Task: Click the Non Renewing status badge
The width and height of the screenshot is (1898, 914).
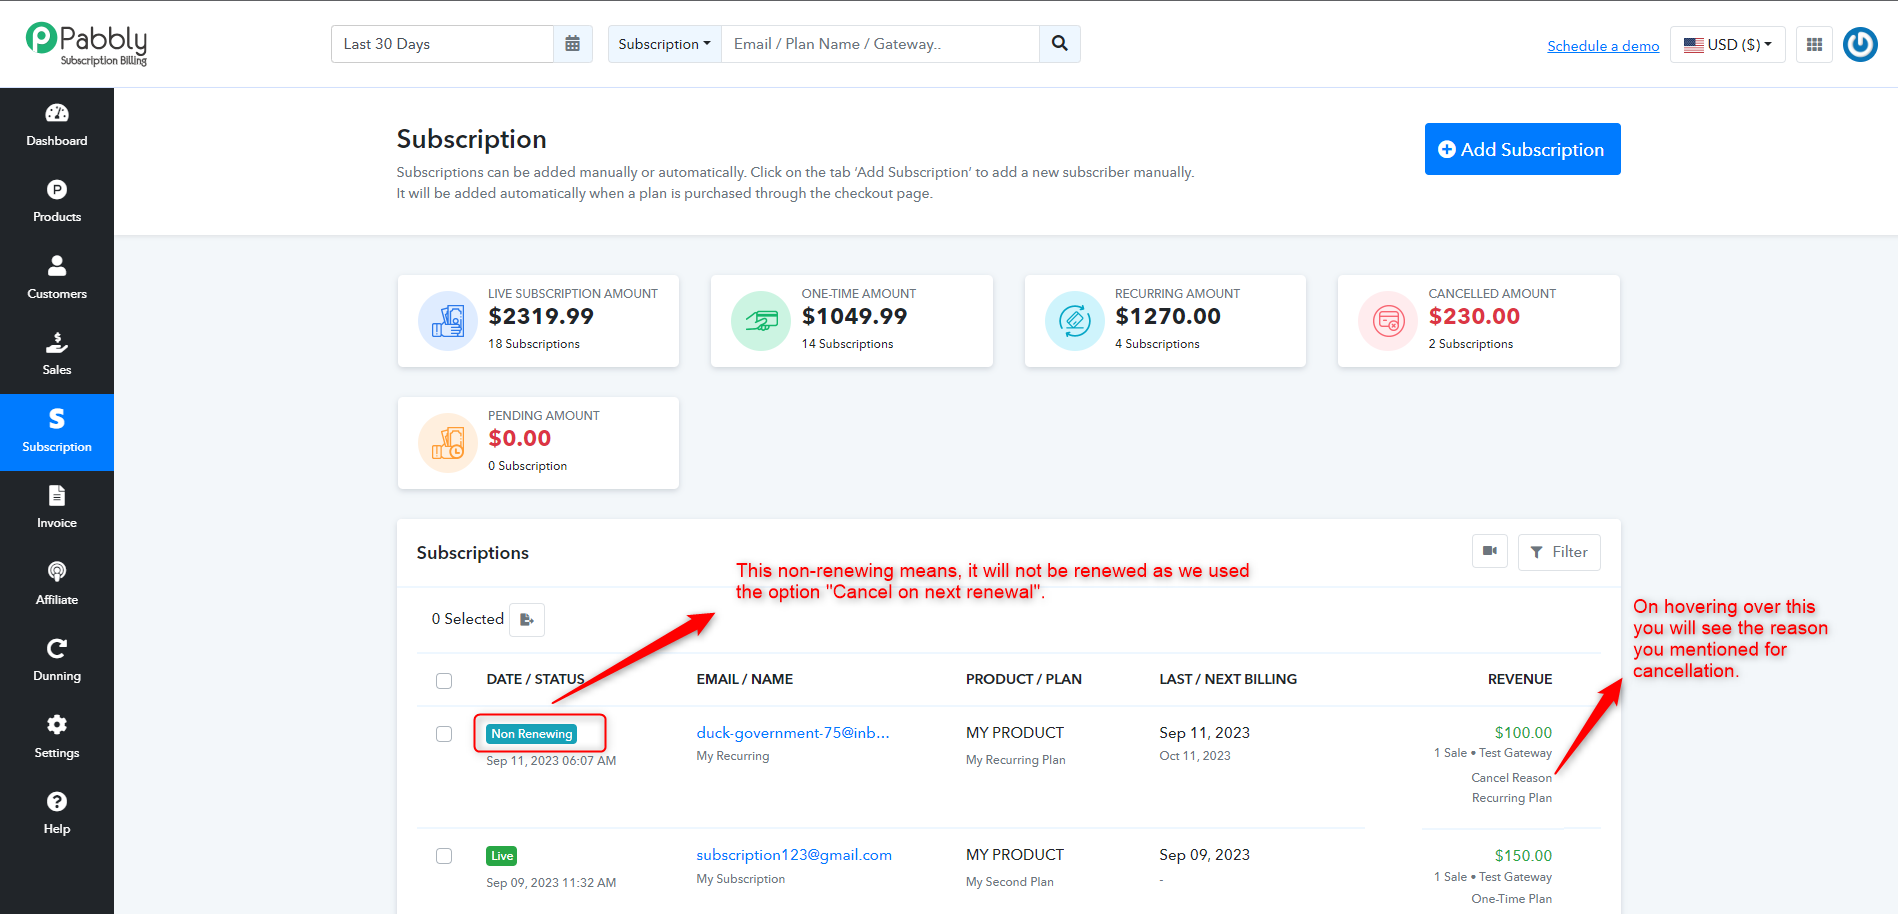Action: point(532,734)
